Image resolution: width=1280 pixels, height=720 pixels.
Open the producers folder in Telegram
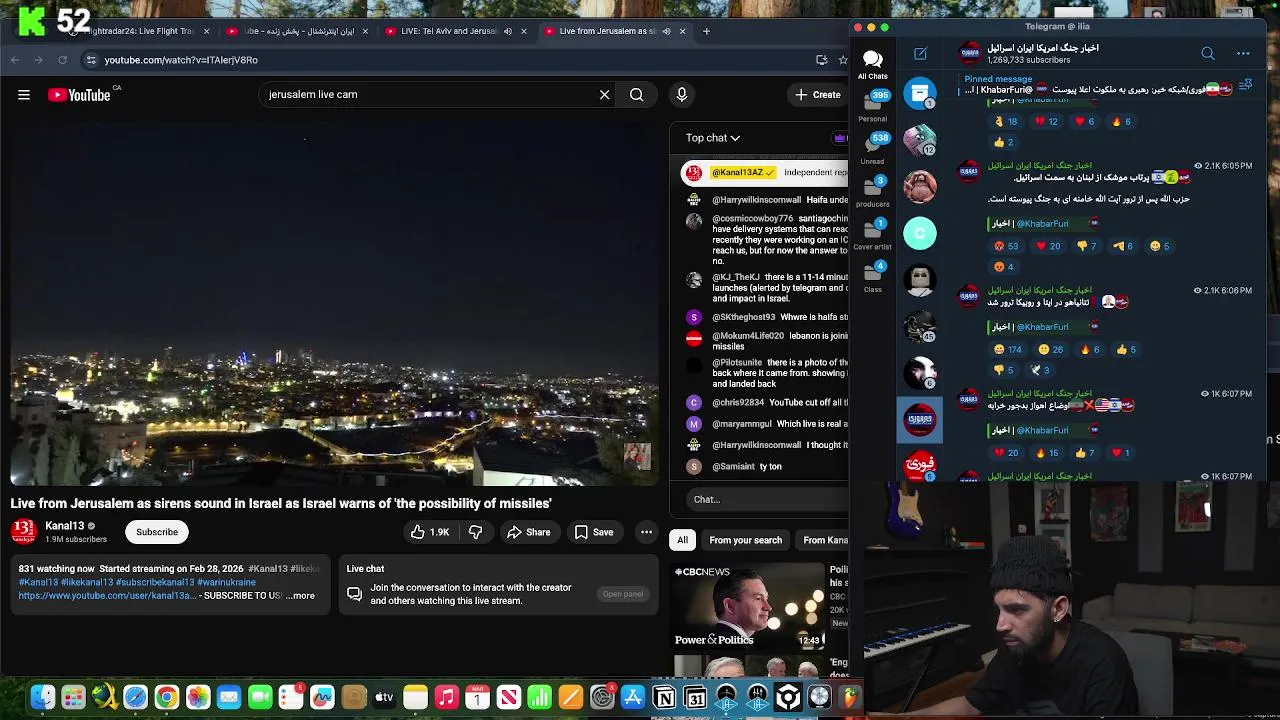872,191
